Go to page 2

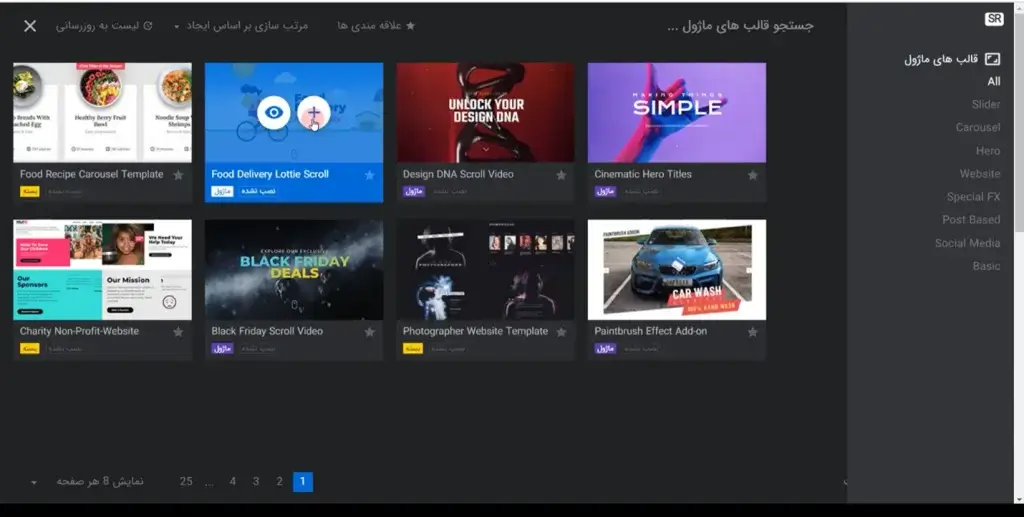click(280, 482)
